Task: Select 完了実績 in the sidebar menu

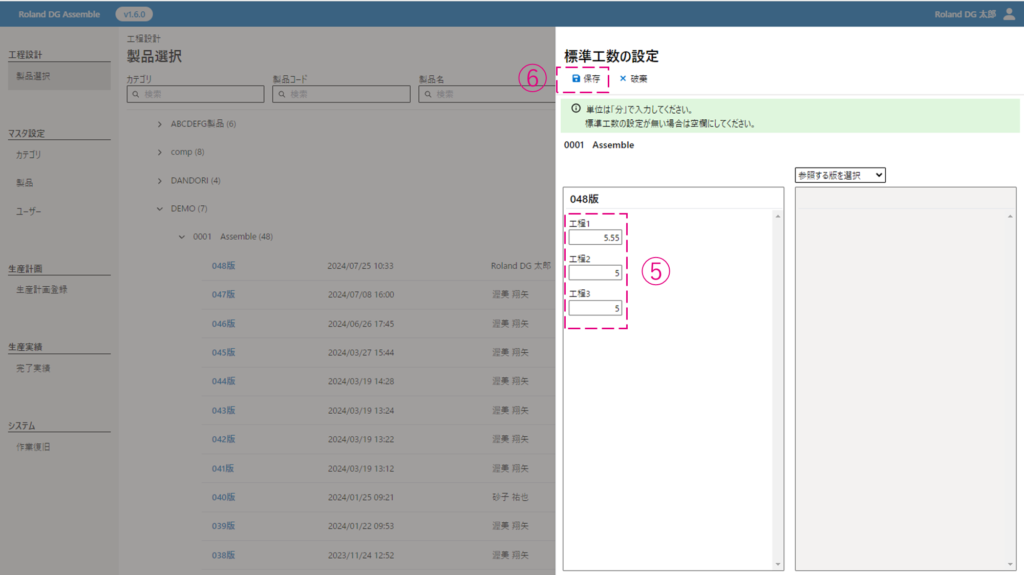Action: tap(33, 368)
